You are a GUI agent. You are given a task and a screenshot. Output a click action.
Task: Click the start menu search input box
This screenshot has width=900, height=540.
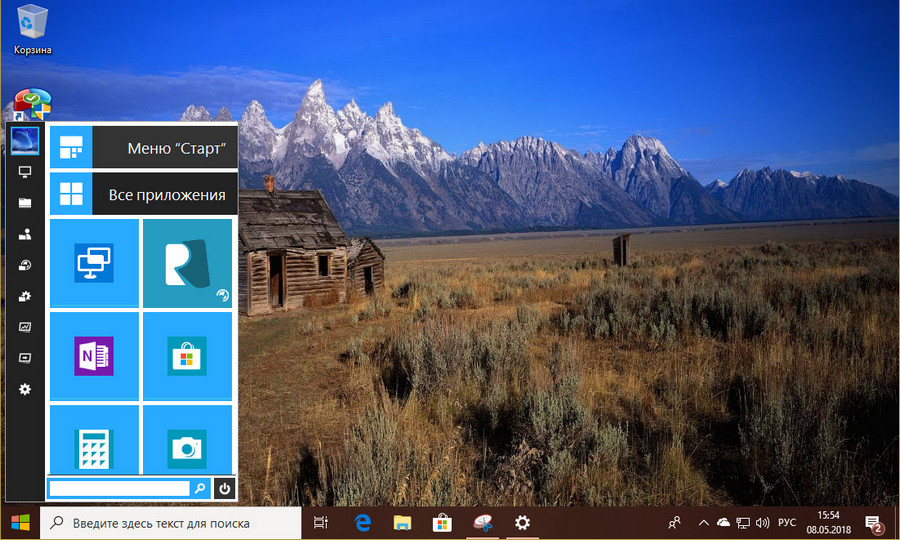(119, 488)
